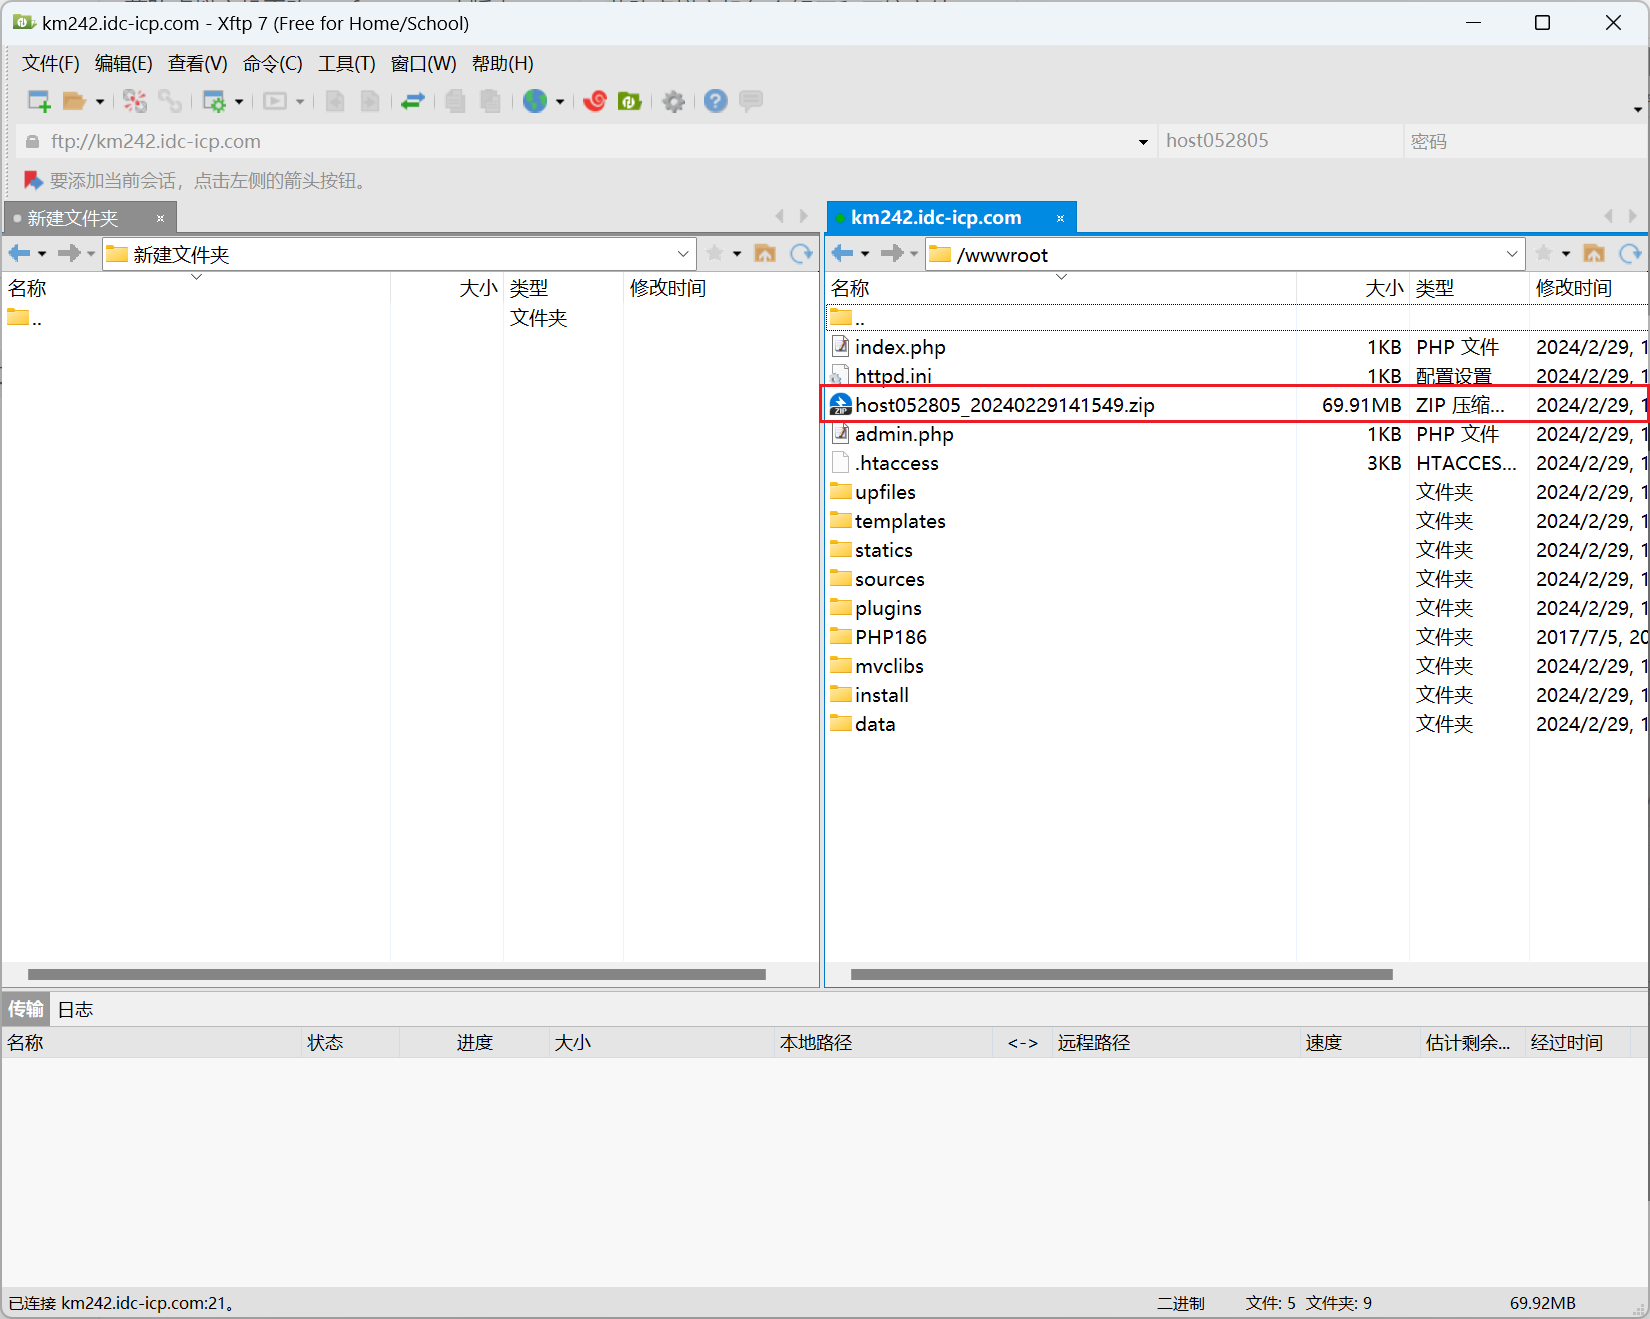1650x1319 pixels.
Task: Click the 密码 password input field
Action: (1520, 142)
